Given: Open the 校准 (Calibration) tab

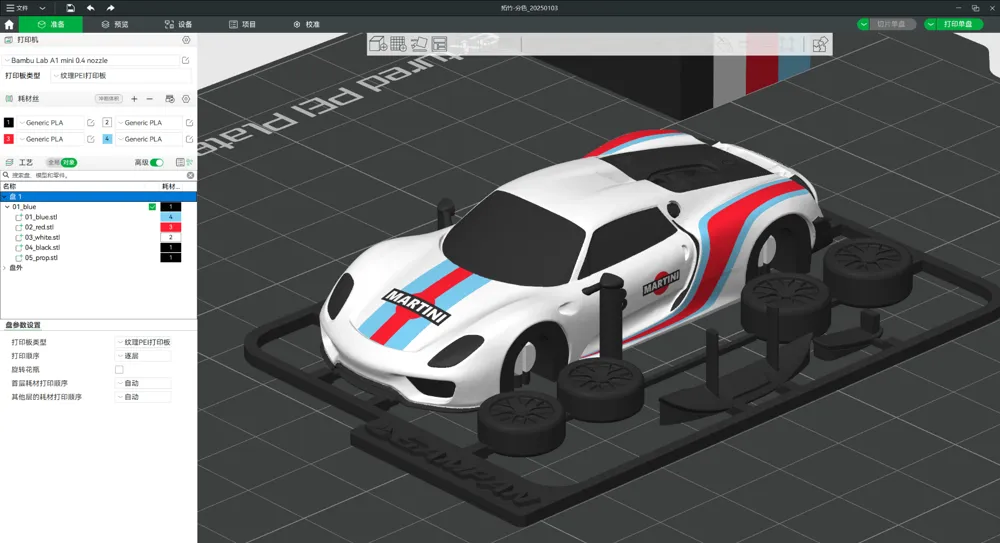Looking at the screenshot, I should click(x=306, y=24).
